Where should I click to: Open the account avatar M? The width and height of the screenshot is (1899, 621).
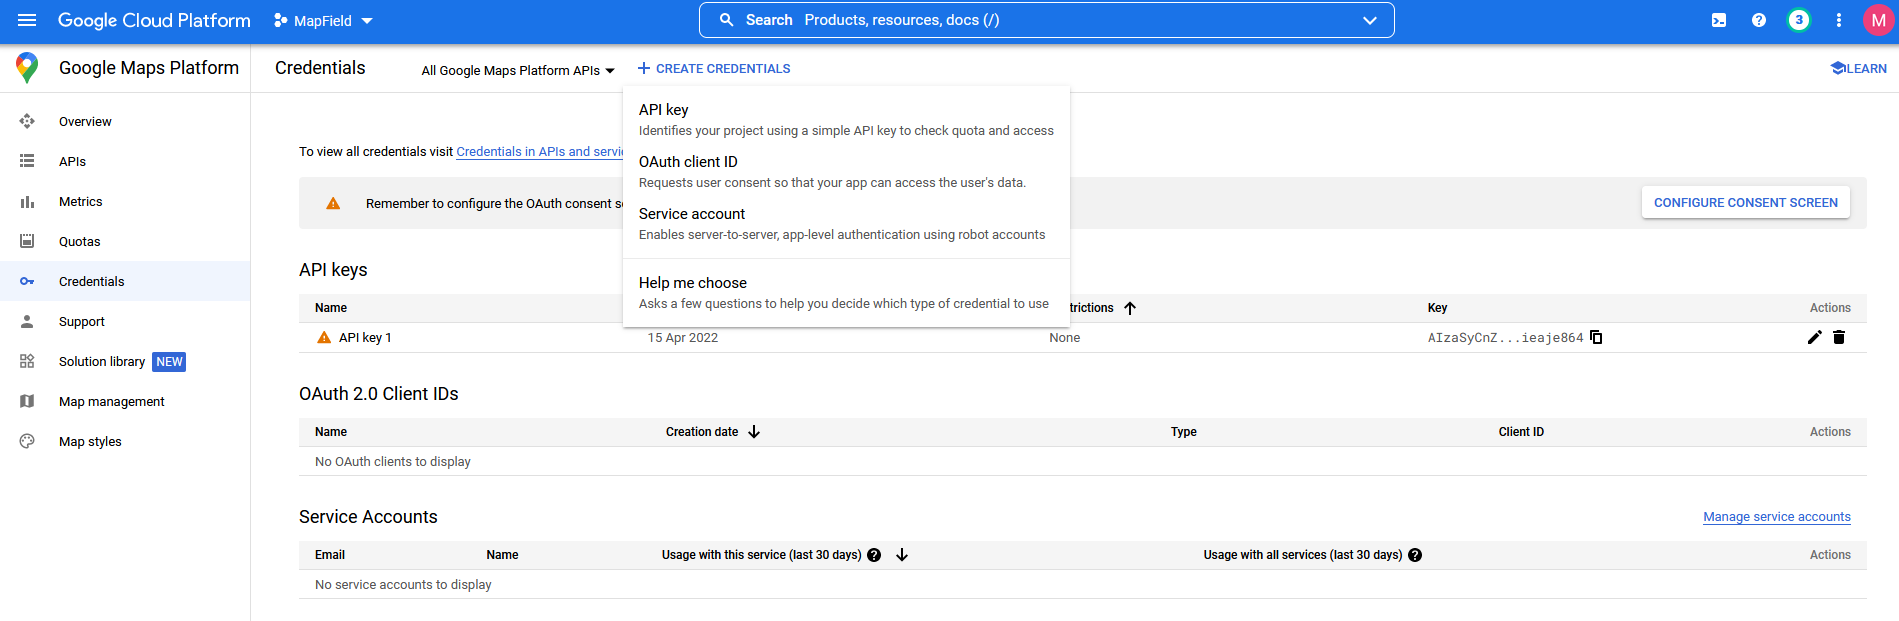(x=1879, y=20)
